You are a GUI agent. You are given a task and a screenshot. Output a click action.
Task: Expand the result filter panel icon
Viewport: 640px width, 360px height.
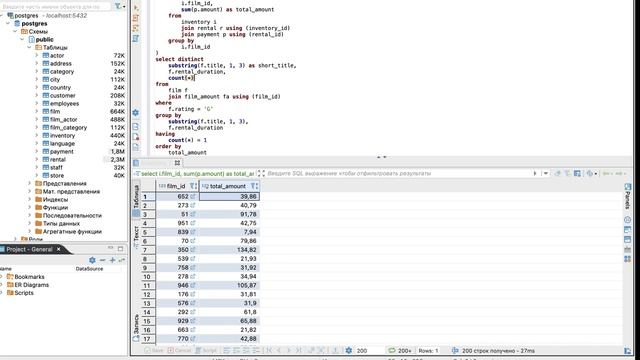(x=261, y=173)
